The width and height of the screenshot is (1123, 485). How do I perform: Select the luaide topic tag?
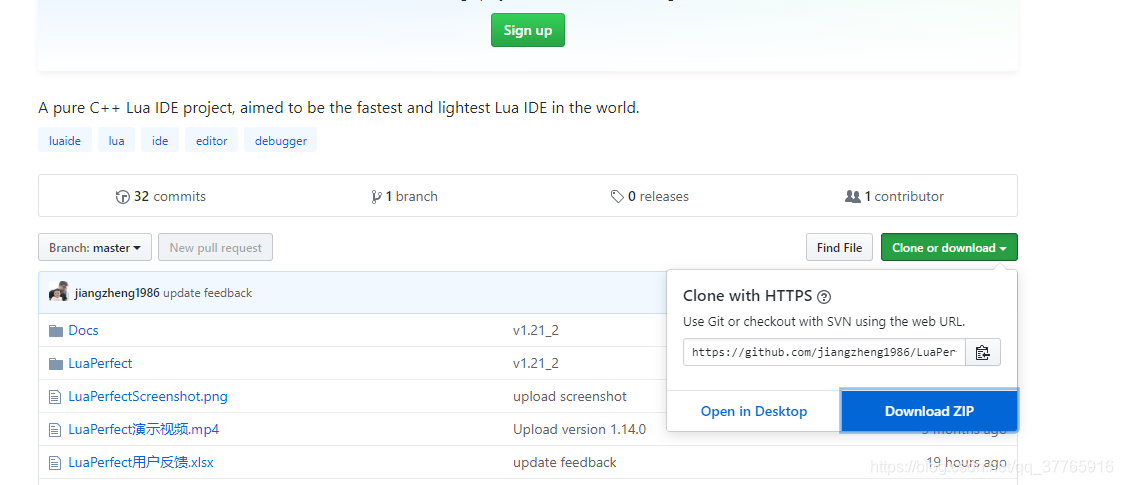click(65, 141)
